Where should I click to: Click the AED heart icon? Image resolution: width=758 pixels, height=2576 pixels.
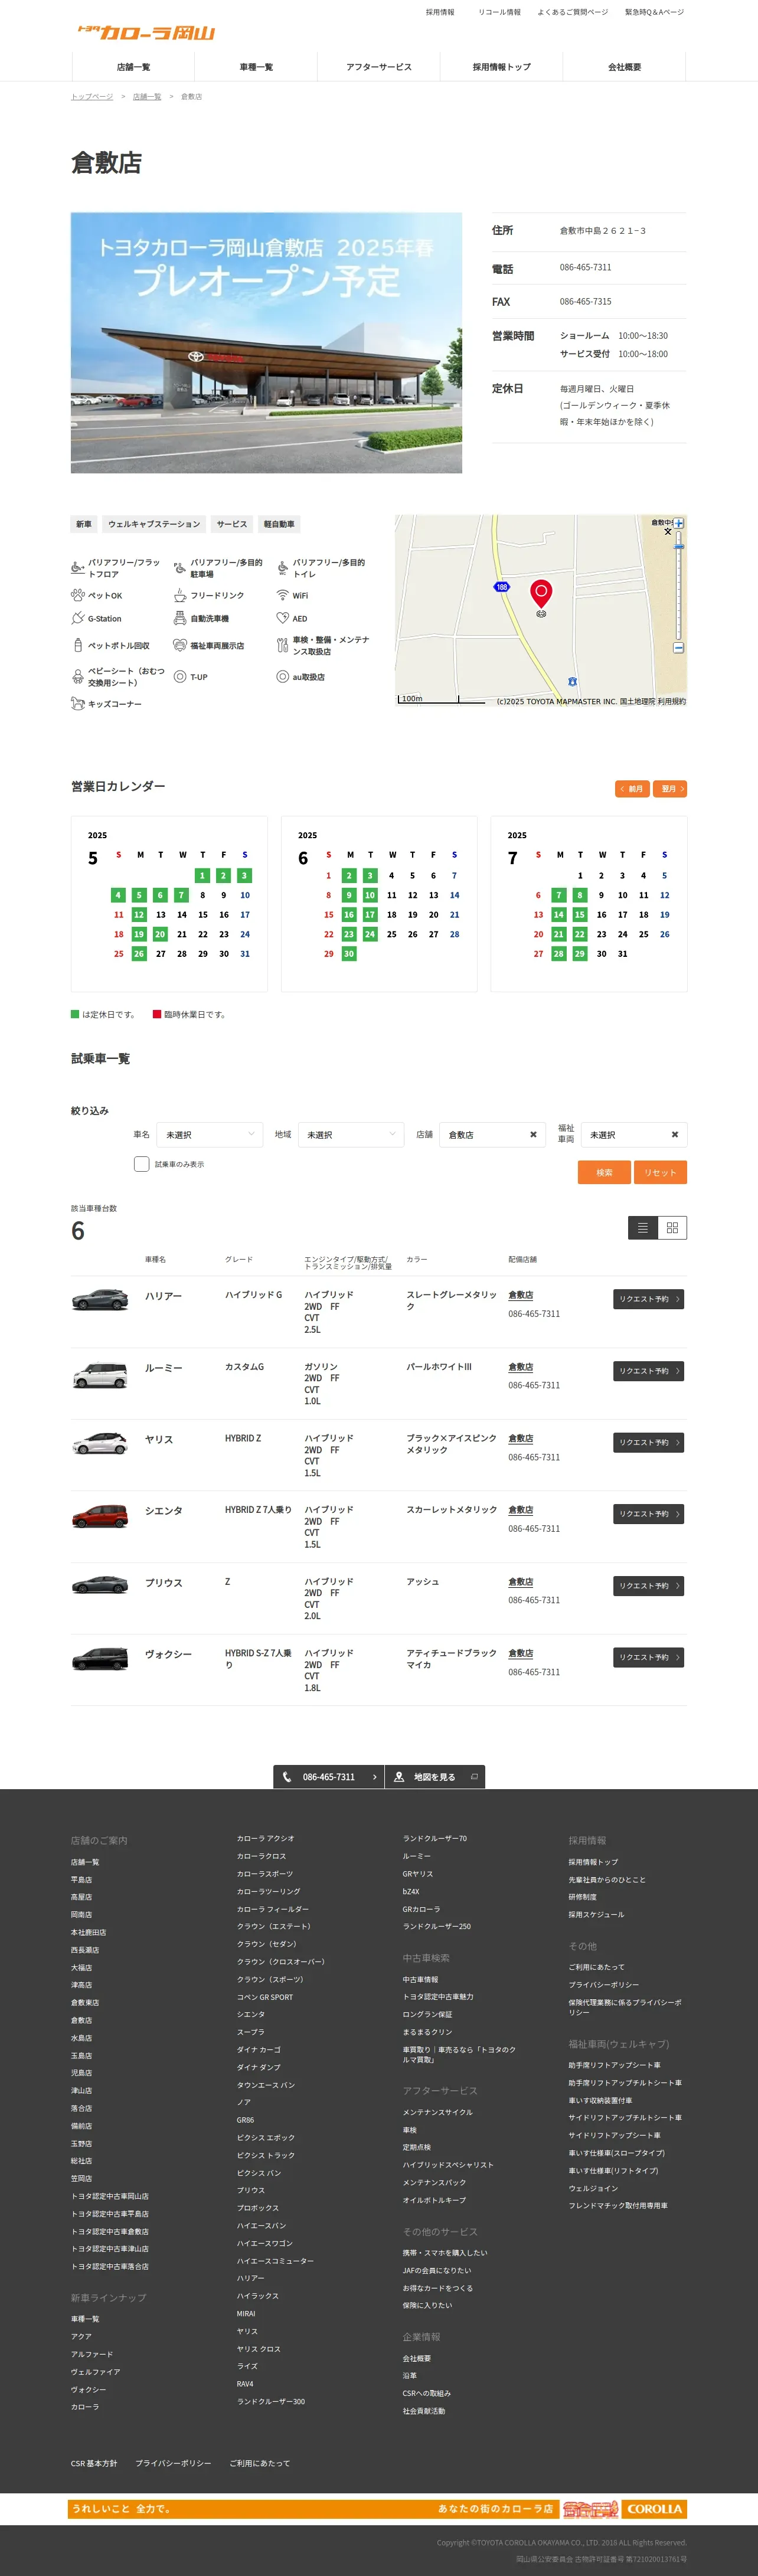pos(283,619)
